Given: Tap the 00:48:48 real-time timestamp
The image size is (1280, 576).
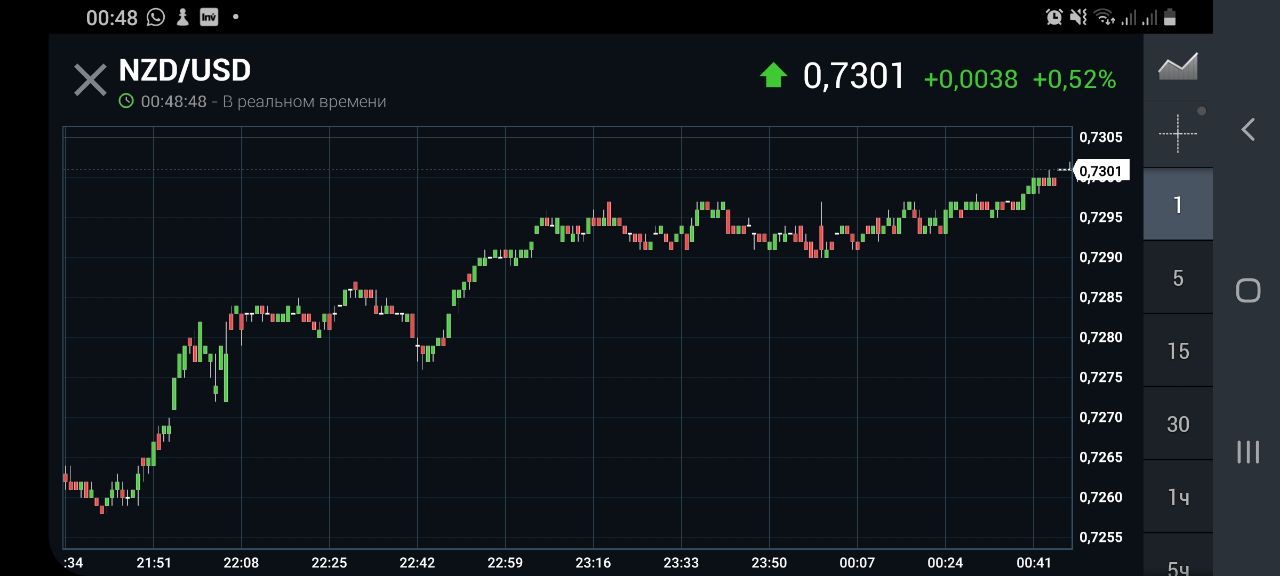Looking at the screenshot, I should point(173,101).
